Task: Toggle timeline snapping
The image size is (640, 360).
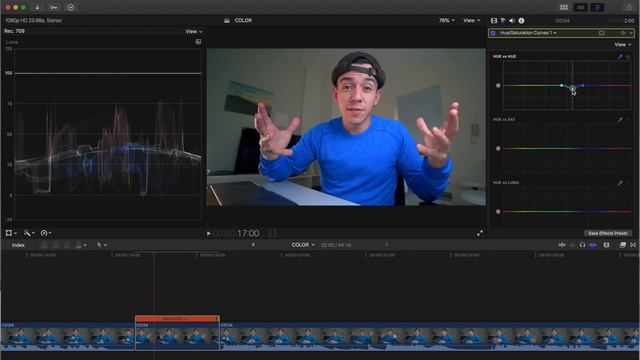Action: tap(593, 245)
